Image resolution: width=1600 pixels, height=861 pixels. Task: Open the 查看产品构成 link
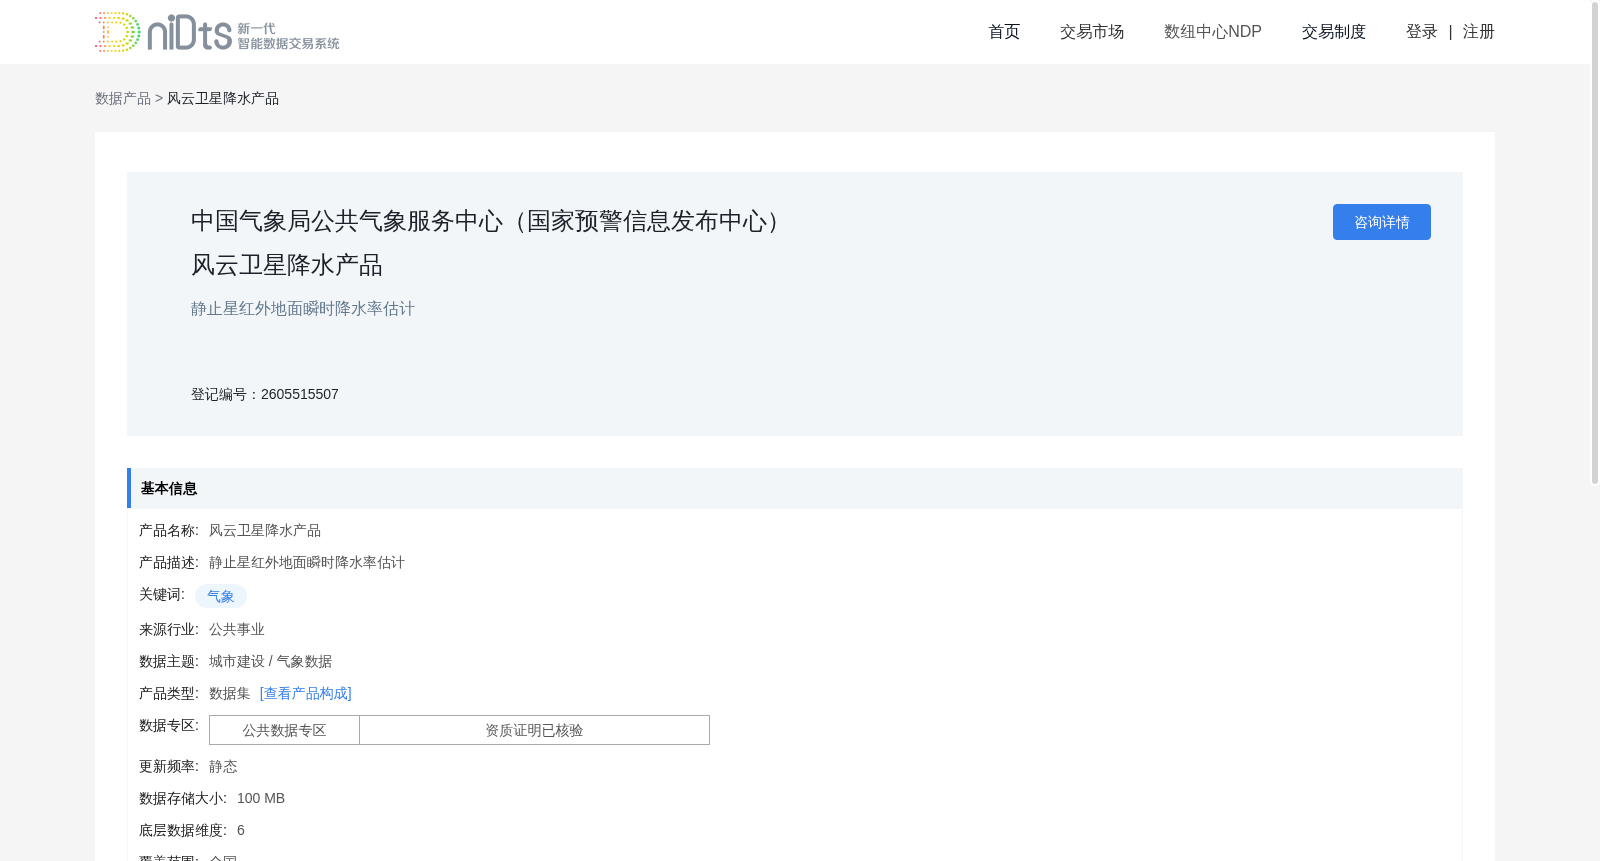click(x=305, y=693)
